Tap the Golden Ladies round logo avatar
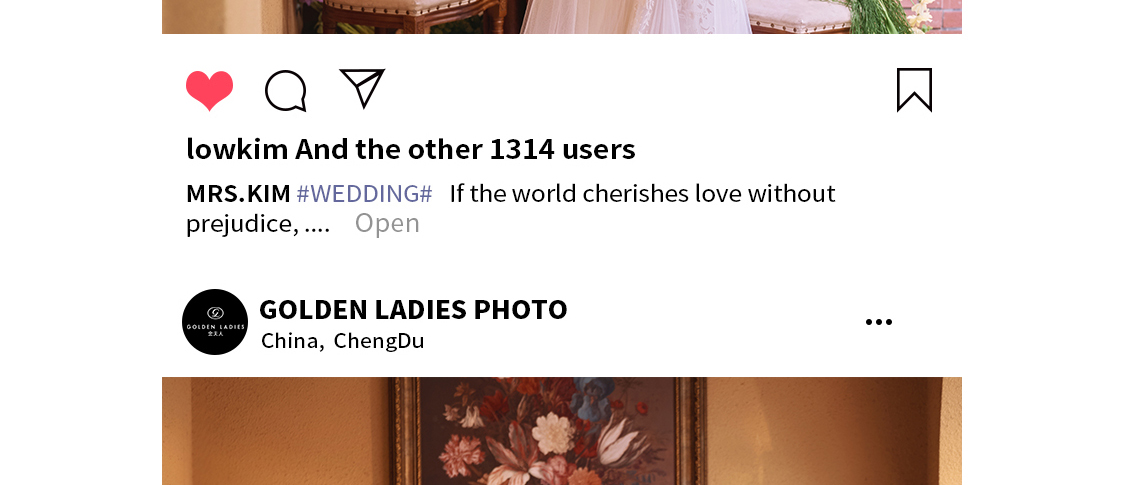This screenshot has height=485, width=1125. coord(215,322)
